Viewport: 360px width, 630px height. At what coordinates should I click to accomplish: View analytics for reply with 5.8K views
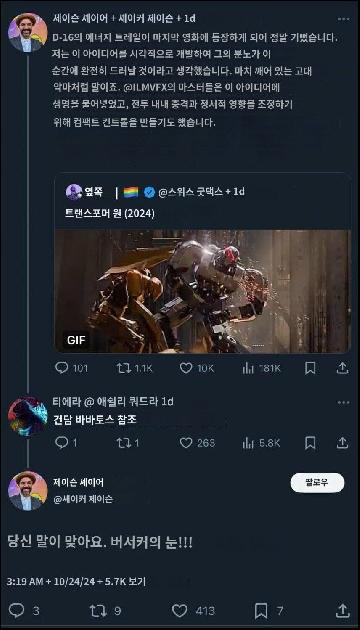pos(248,443)
